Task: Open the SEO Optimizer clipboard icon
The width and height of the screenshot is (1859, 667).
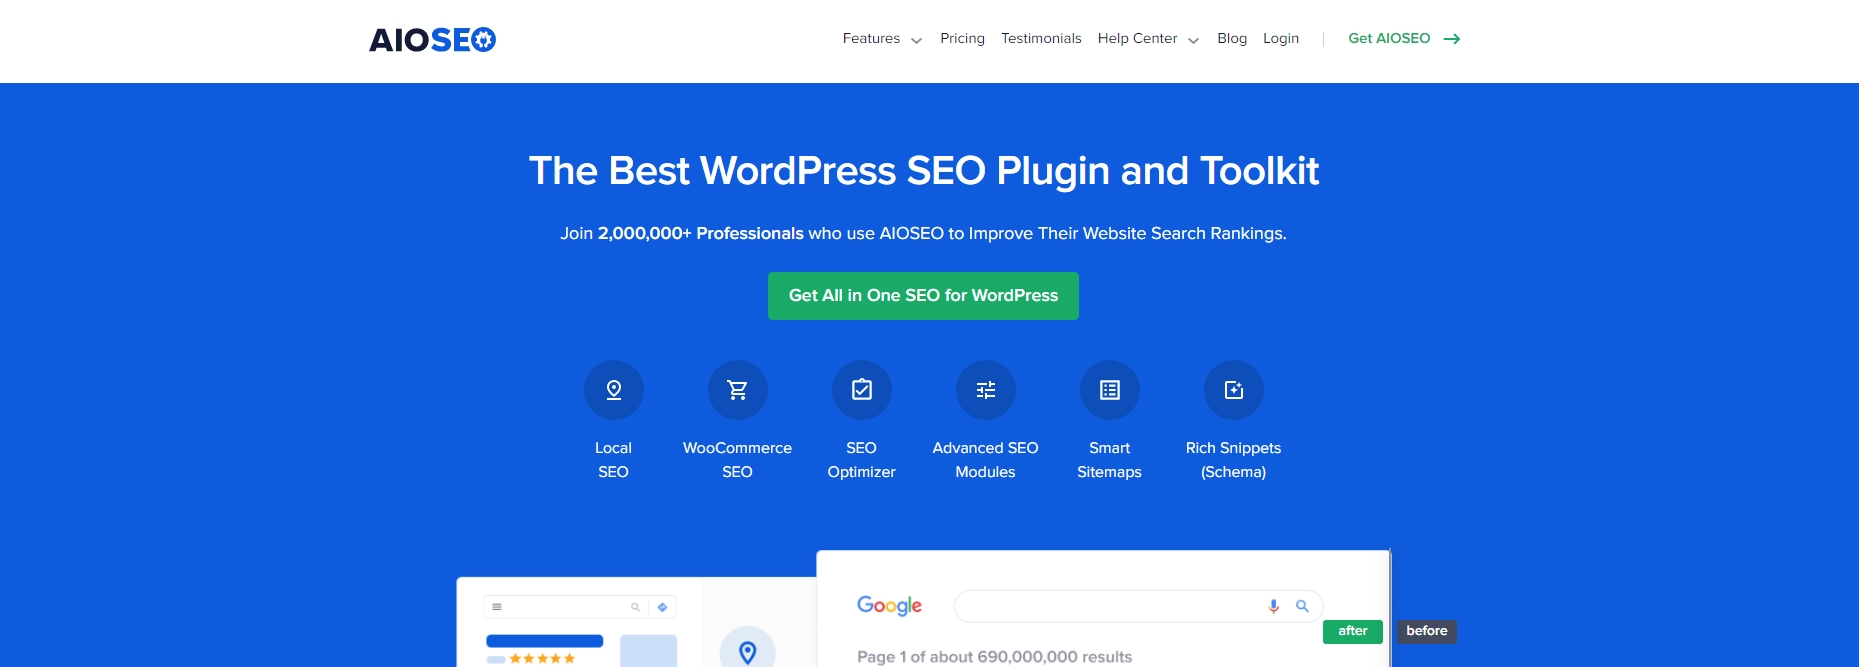Action: tap(862, 390)
